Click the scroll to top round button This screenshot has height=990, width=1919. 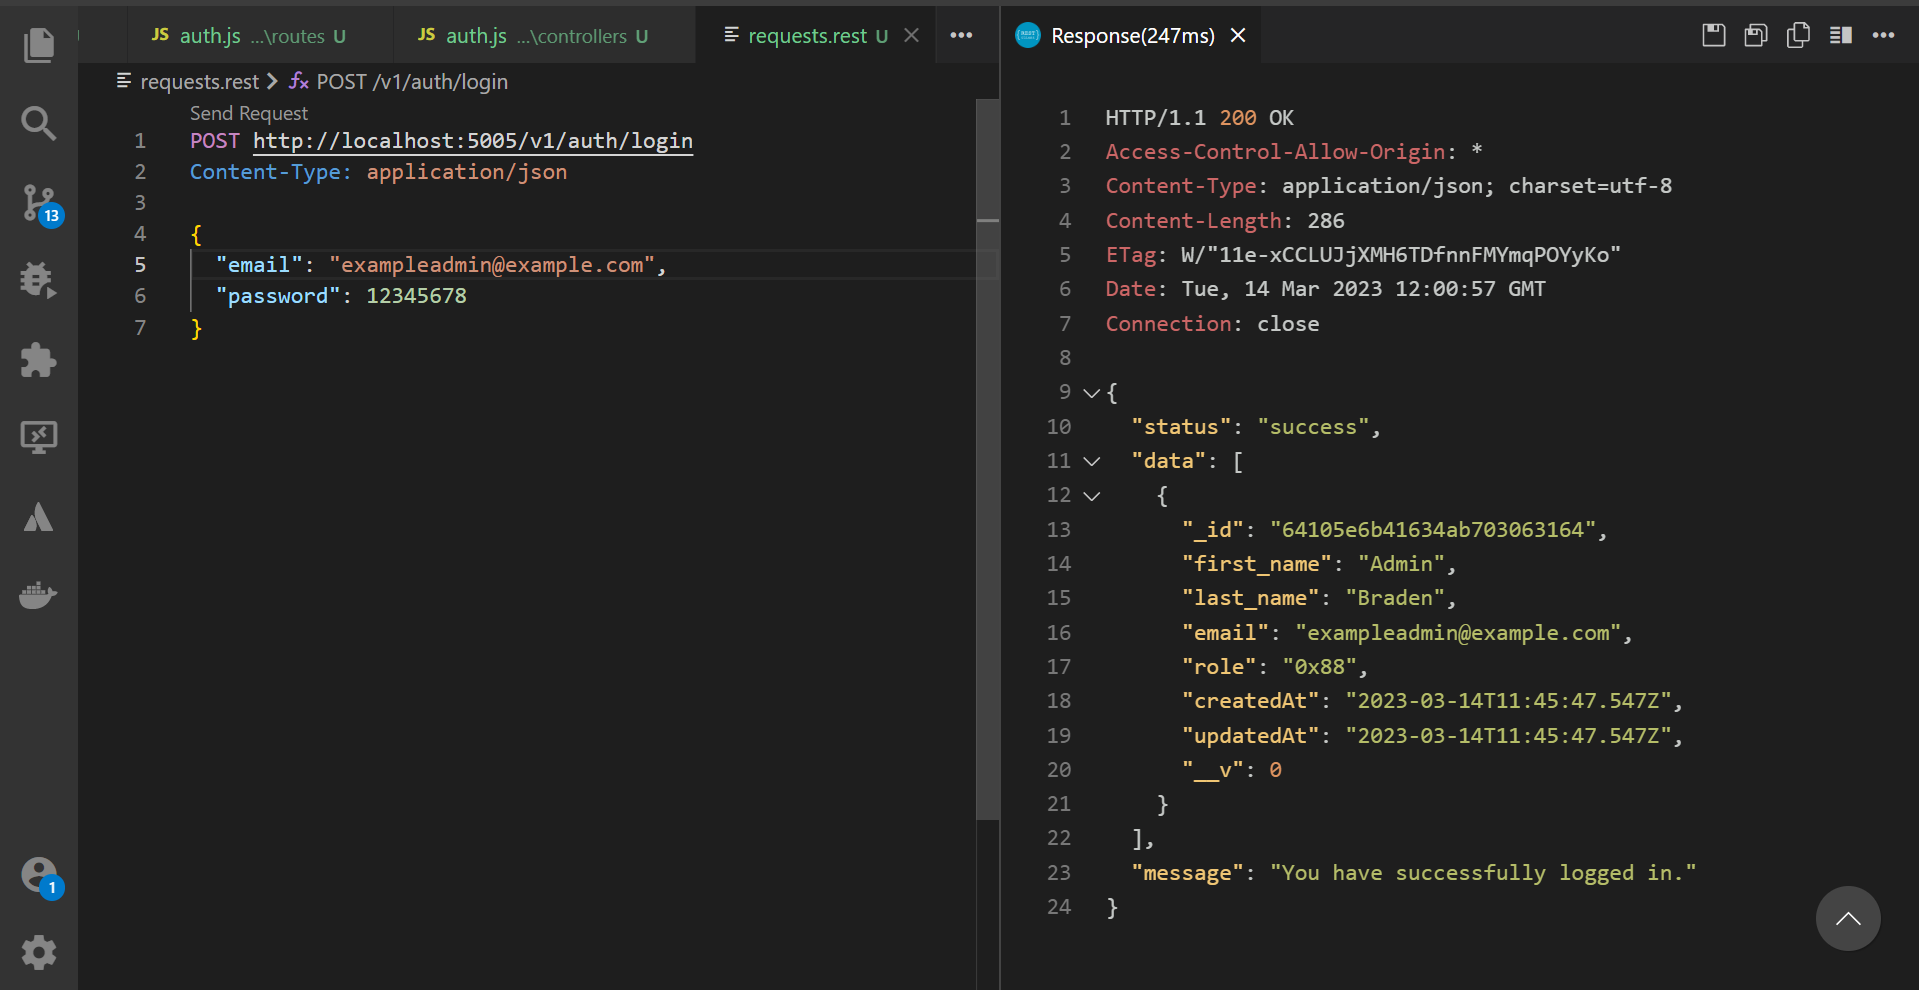point(1847,918)
